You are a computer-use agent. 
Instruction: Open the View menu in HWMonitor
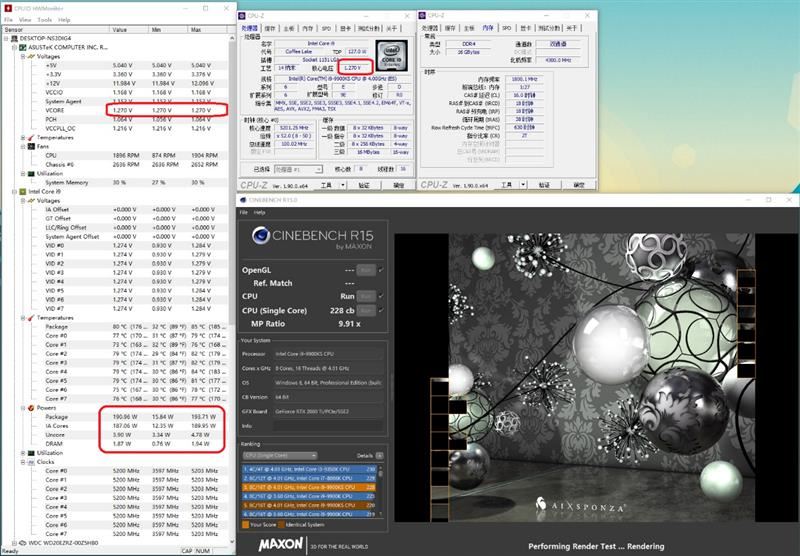pos(25,20)
